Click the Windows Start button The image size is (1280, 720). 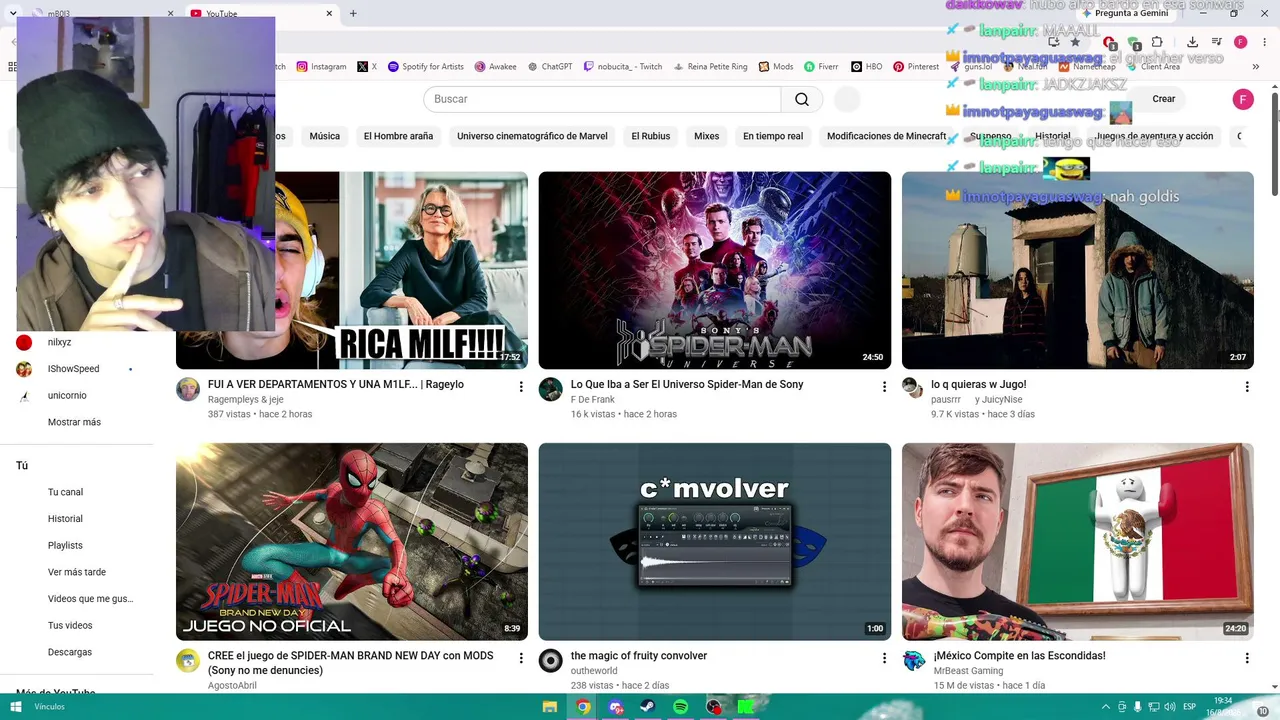16,707
